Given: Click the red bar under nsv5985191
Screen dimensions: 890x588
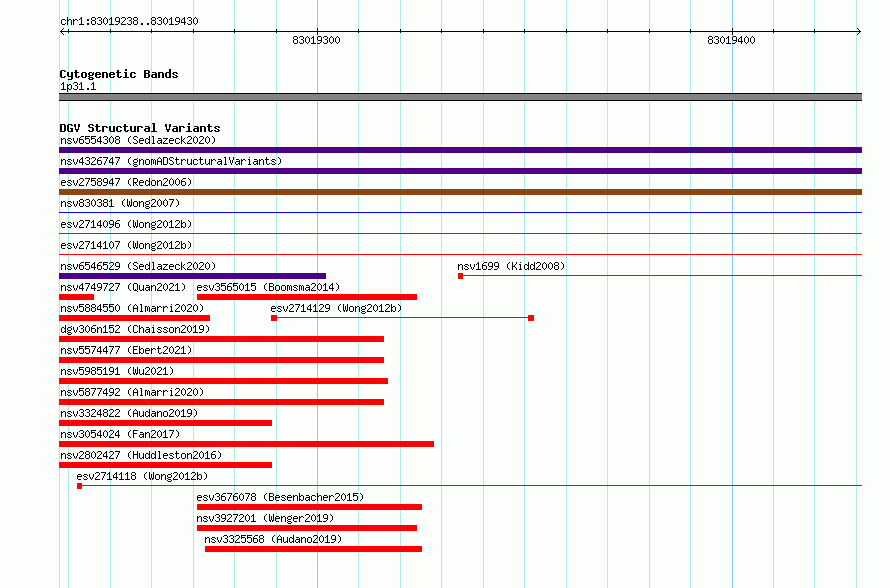Looking at the screenshot, I should pyautogui.click(x=224, y=381).
